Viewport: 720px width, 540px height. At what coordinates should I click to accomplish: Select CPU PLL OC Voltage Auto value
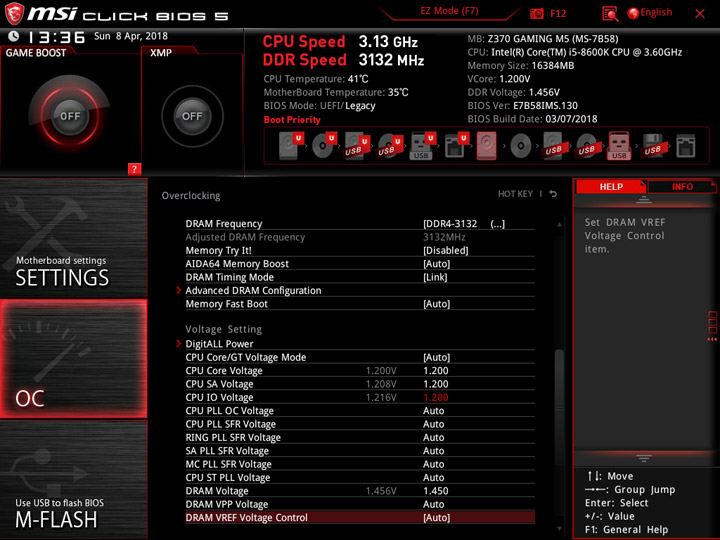[433, 411]
